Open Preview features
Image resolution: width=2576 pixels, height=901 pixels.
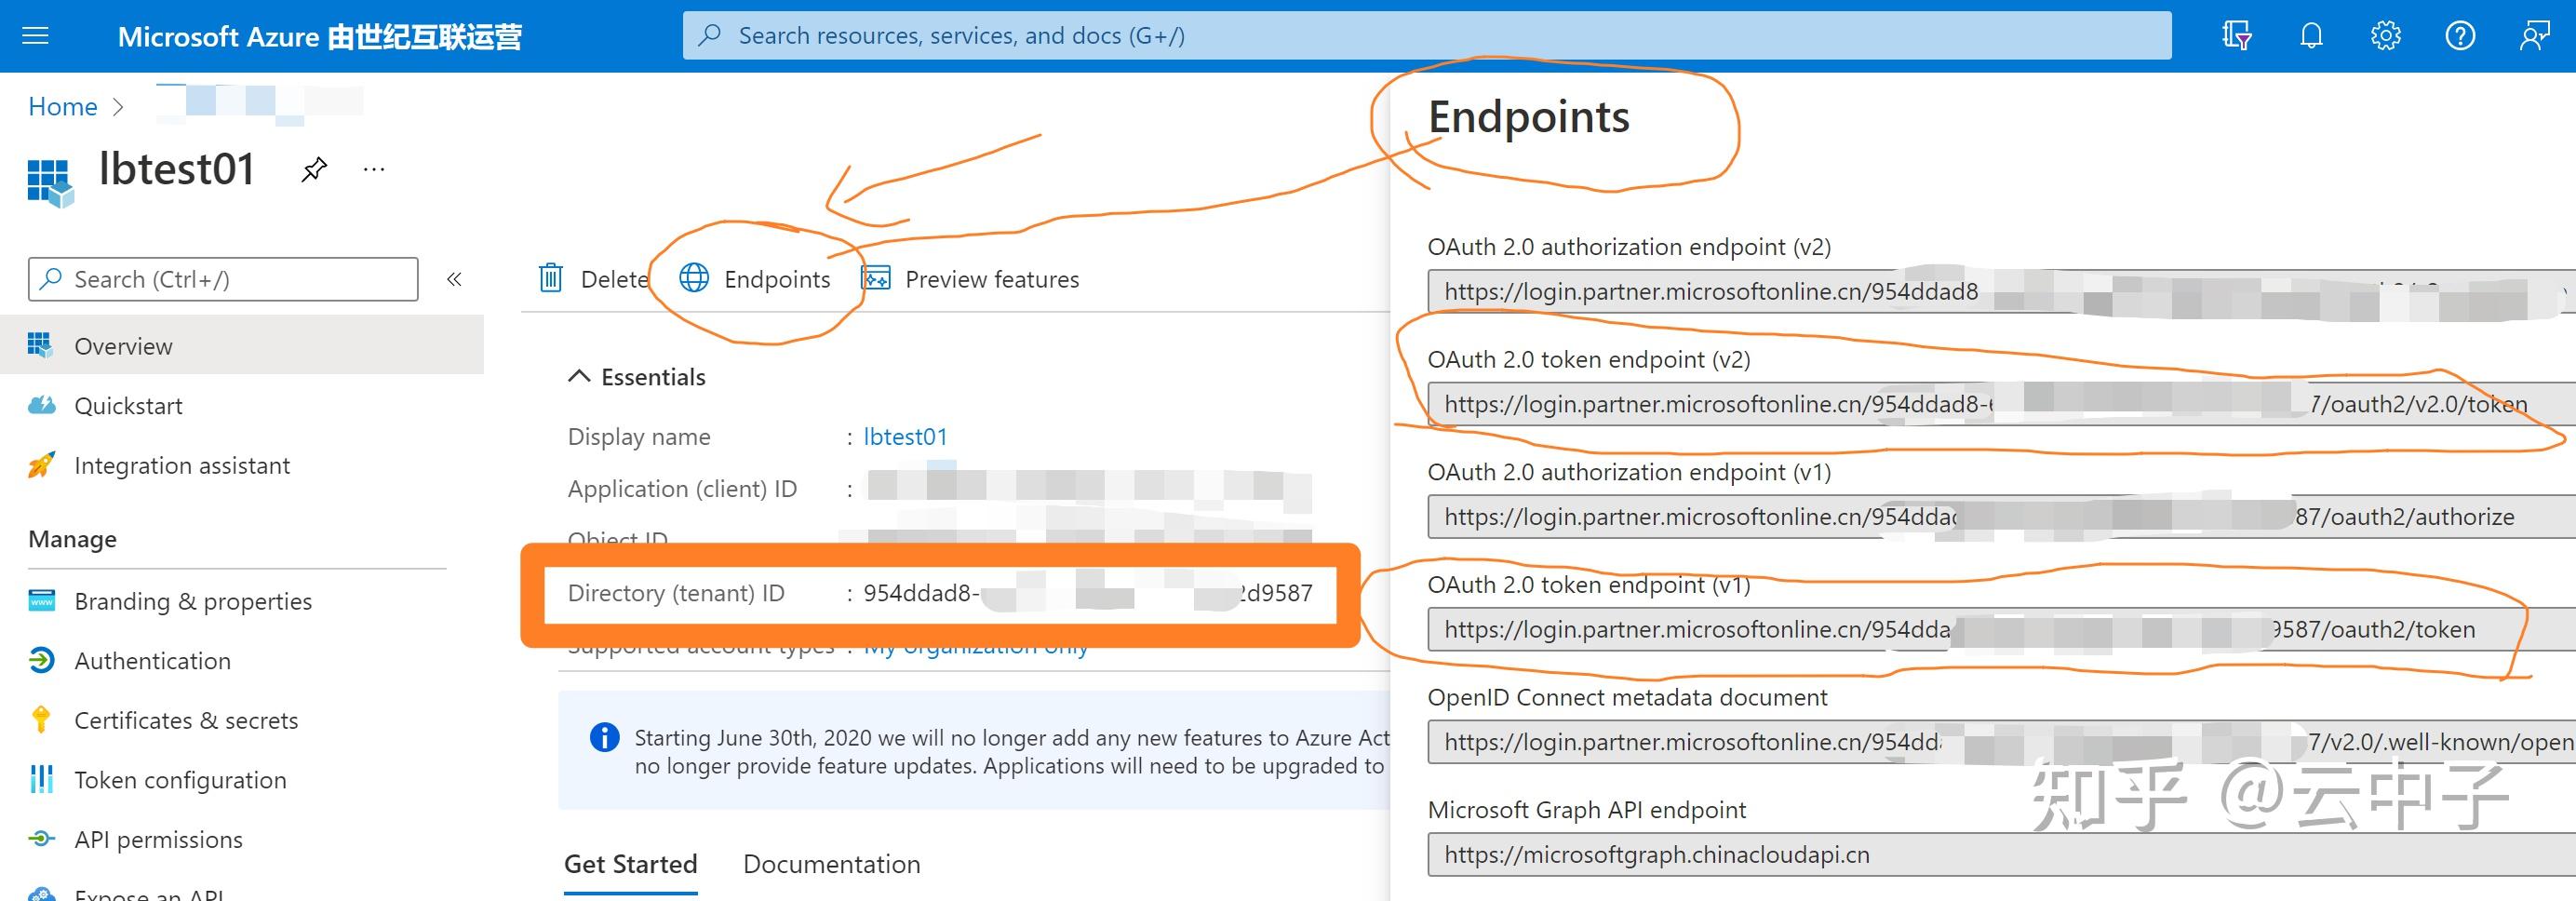pos(971,279)
